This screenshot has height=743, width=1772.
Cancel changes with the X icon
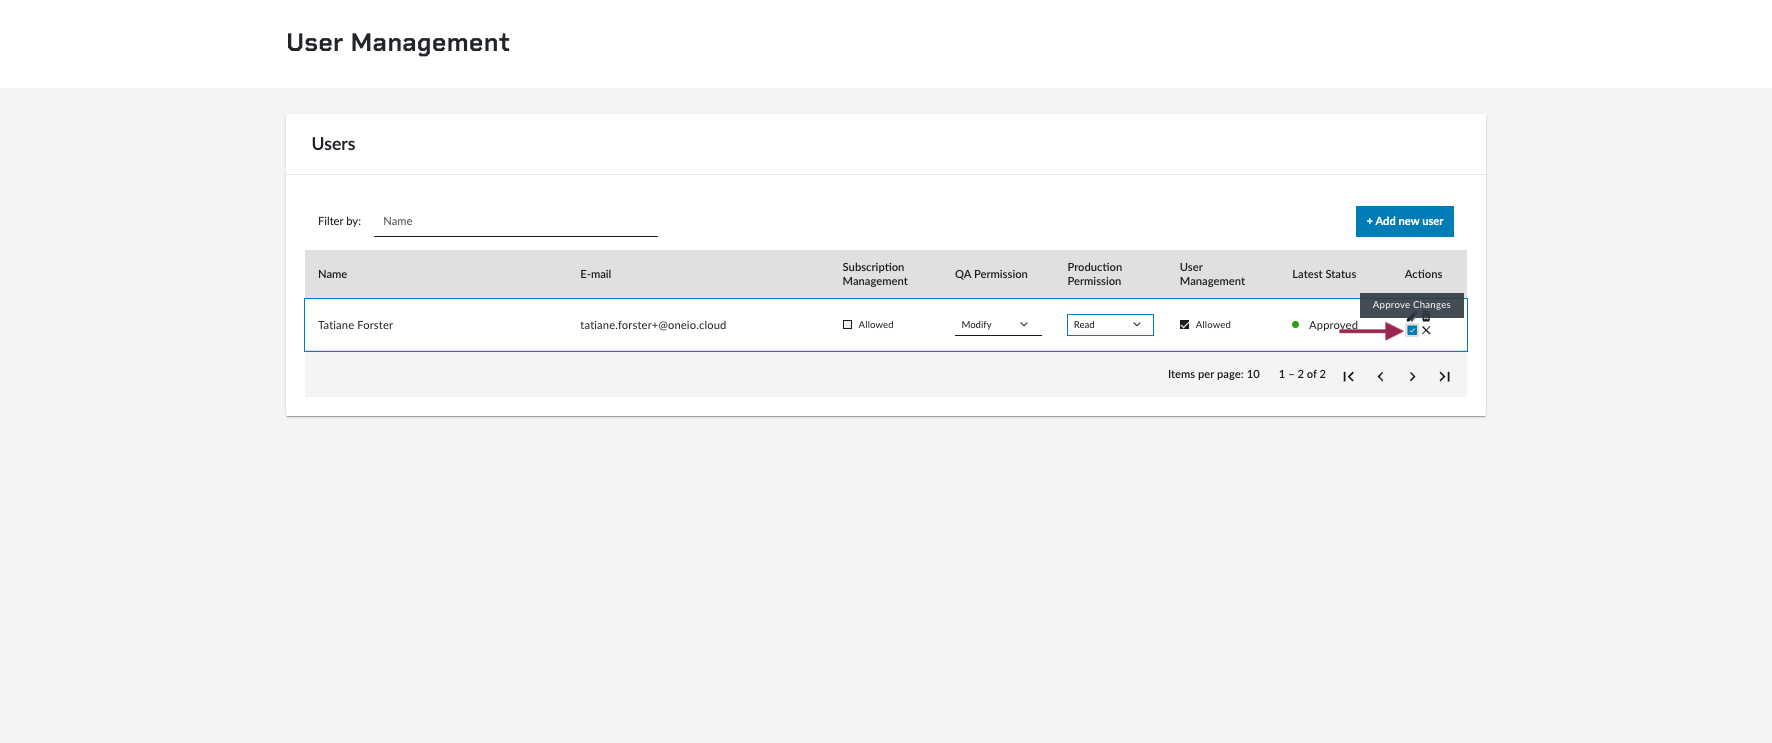1426,331
